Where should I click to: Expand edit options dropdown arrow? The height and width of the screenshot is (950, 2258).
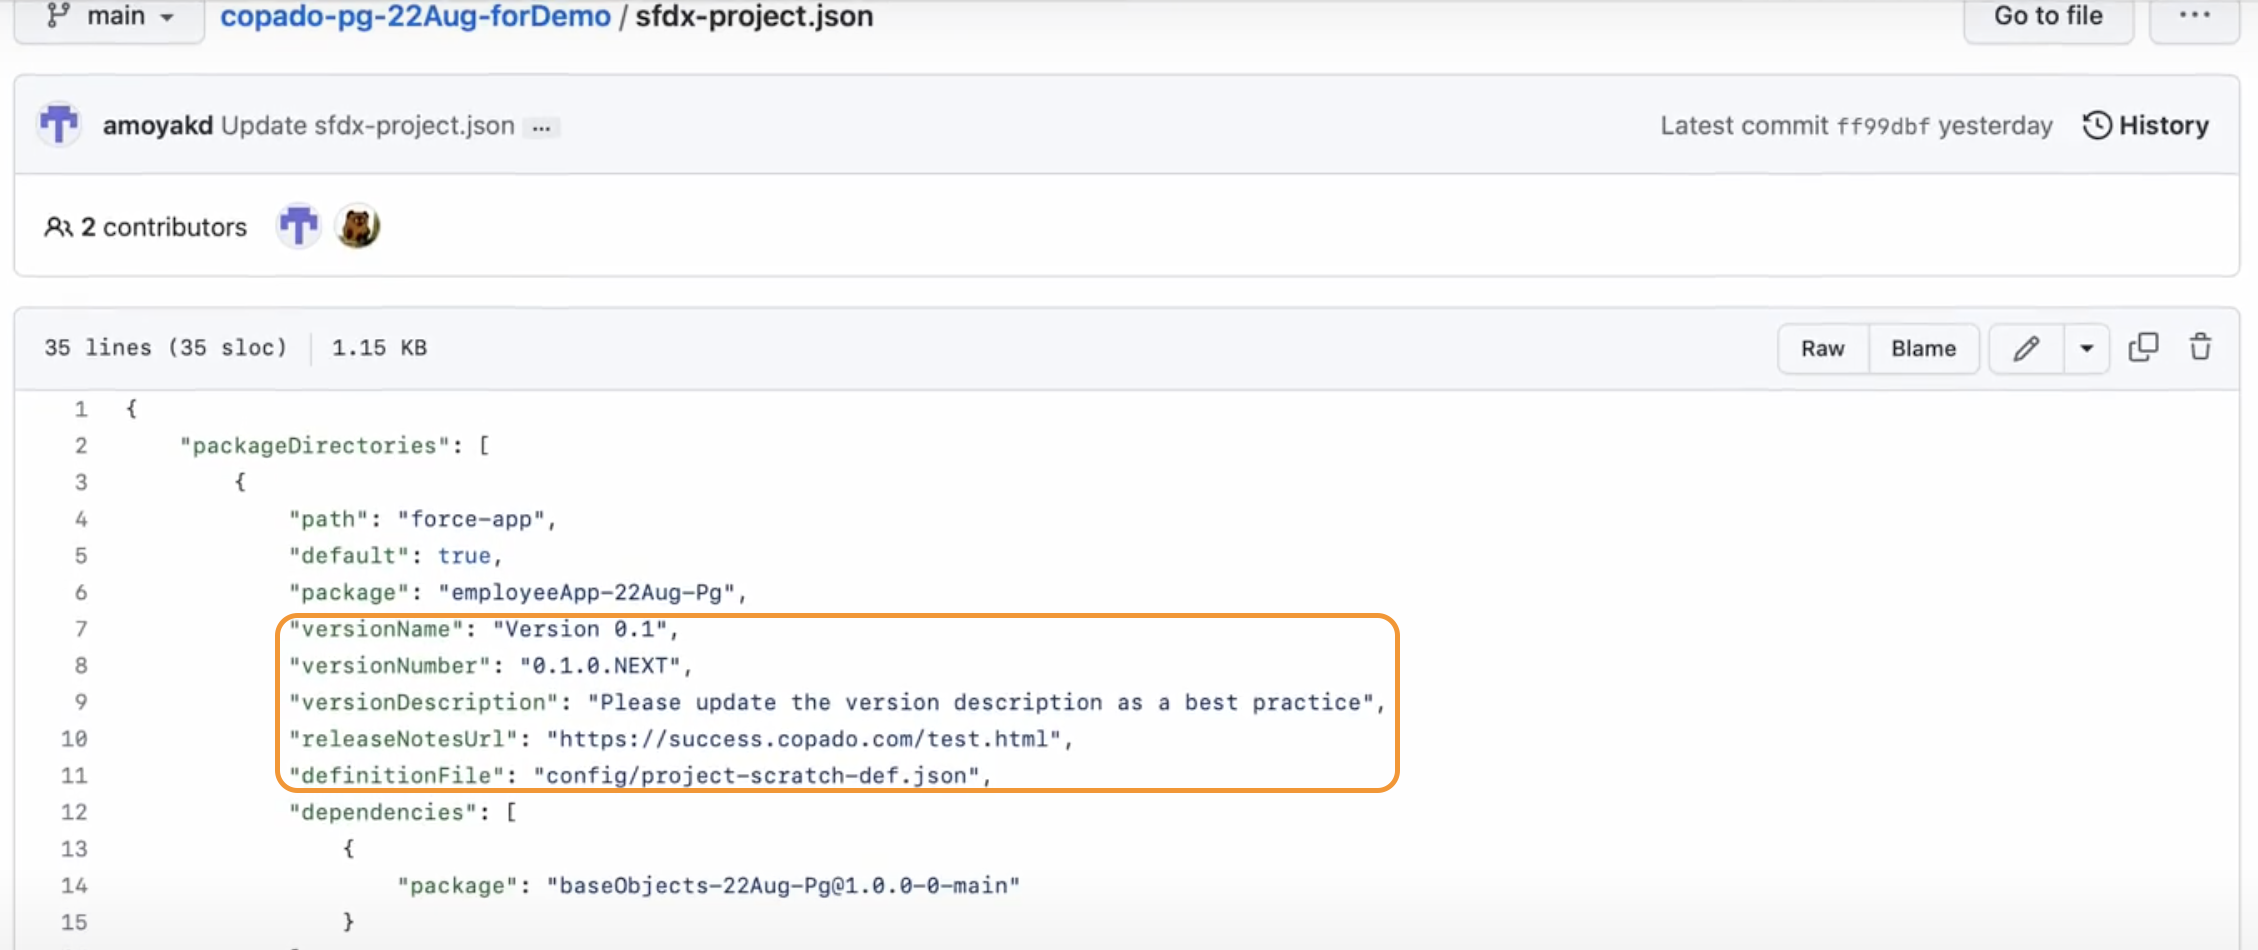pos(2086,348)
